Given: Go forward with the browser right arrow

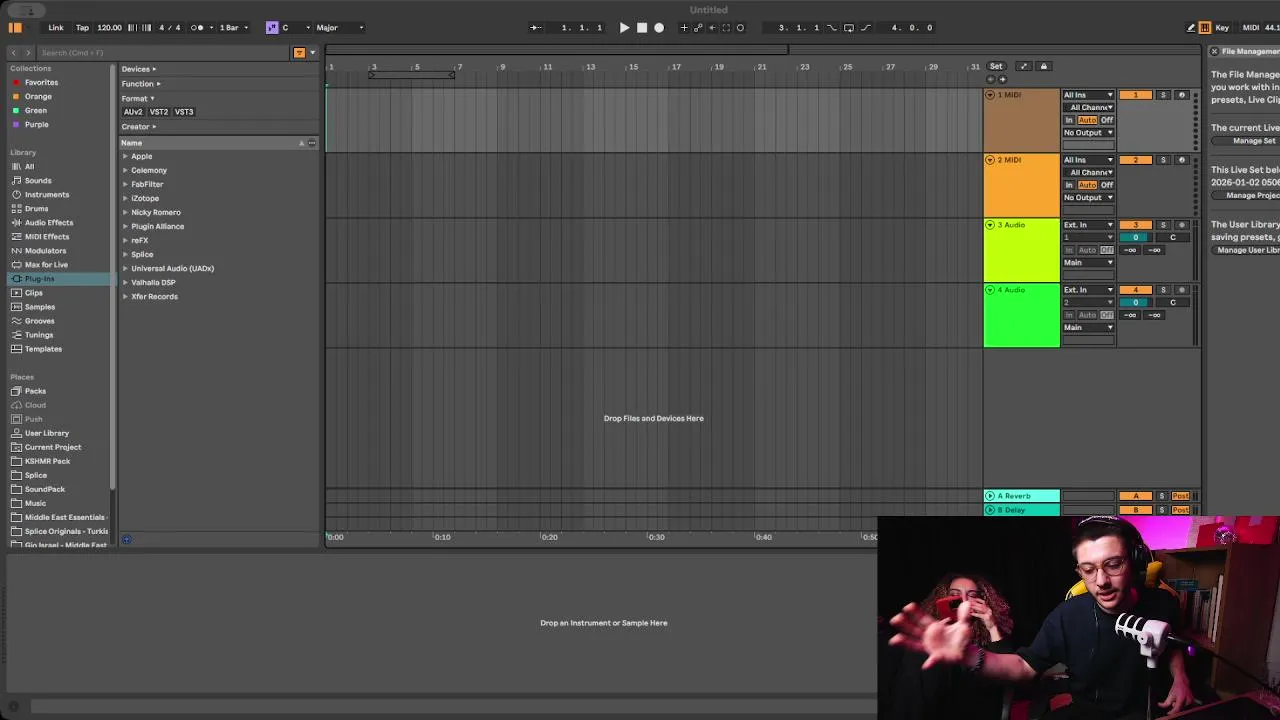Looking at the screenshot, I should 27,52.
